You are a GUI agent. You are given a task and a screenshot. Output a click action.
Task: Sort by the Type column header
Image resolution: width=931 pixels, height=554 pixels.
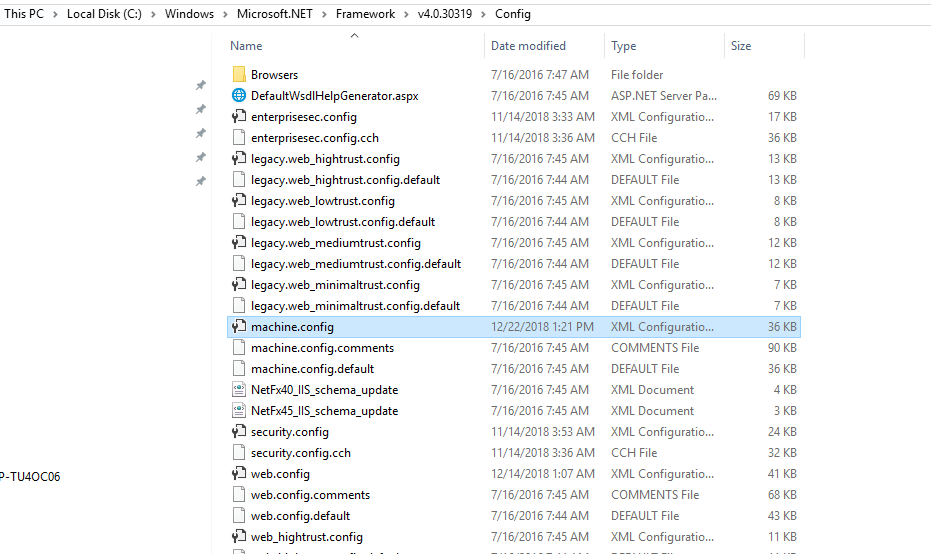tap(623, 46)
